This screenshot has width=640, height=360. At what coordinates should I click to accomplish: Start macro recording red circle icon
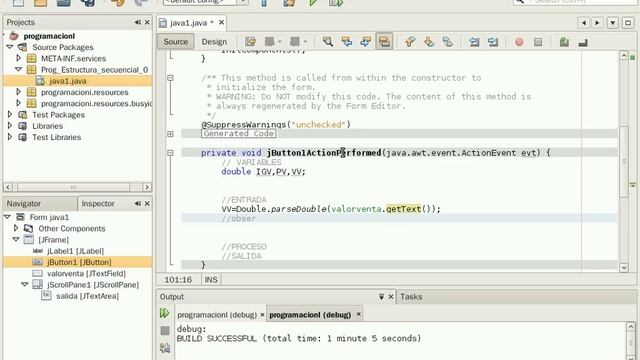[x=519, y=42]
